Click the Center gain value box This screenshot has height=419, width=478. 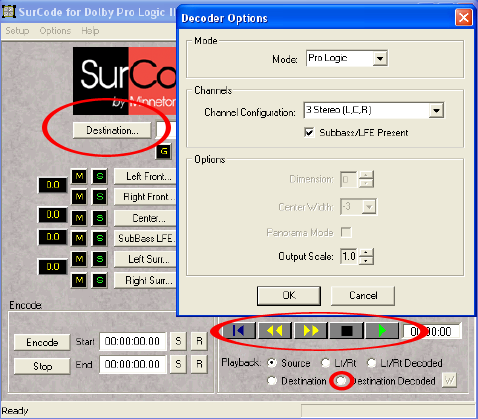53,215
